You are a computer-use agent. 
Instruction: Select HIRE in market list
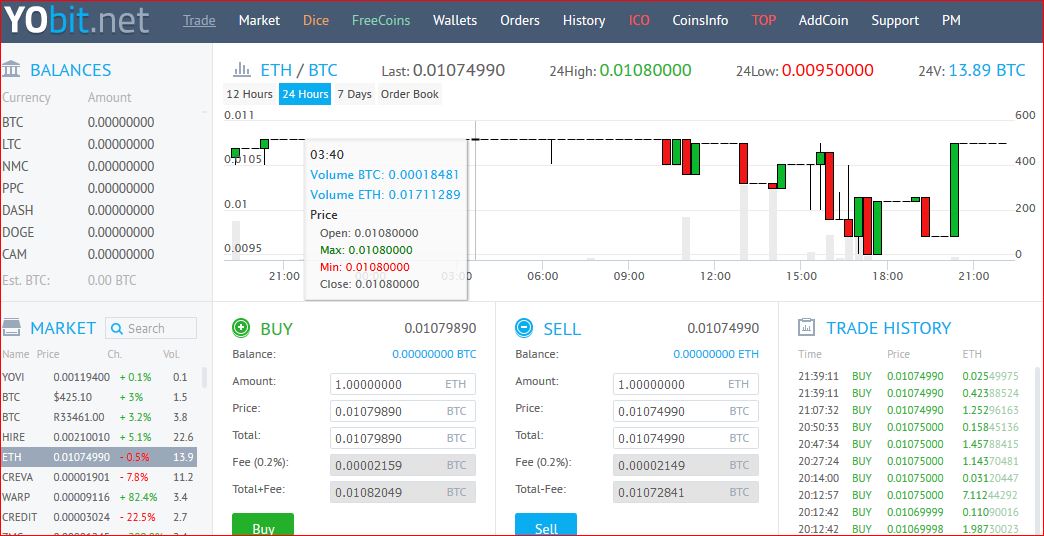99,437
